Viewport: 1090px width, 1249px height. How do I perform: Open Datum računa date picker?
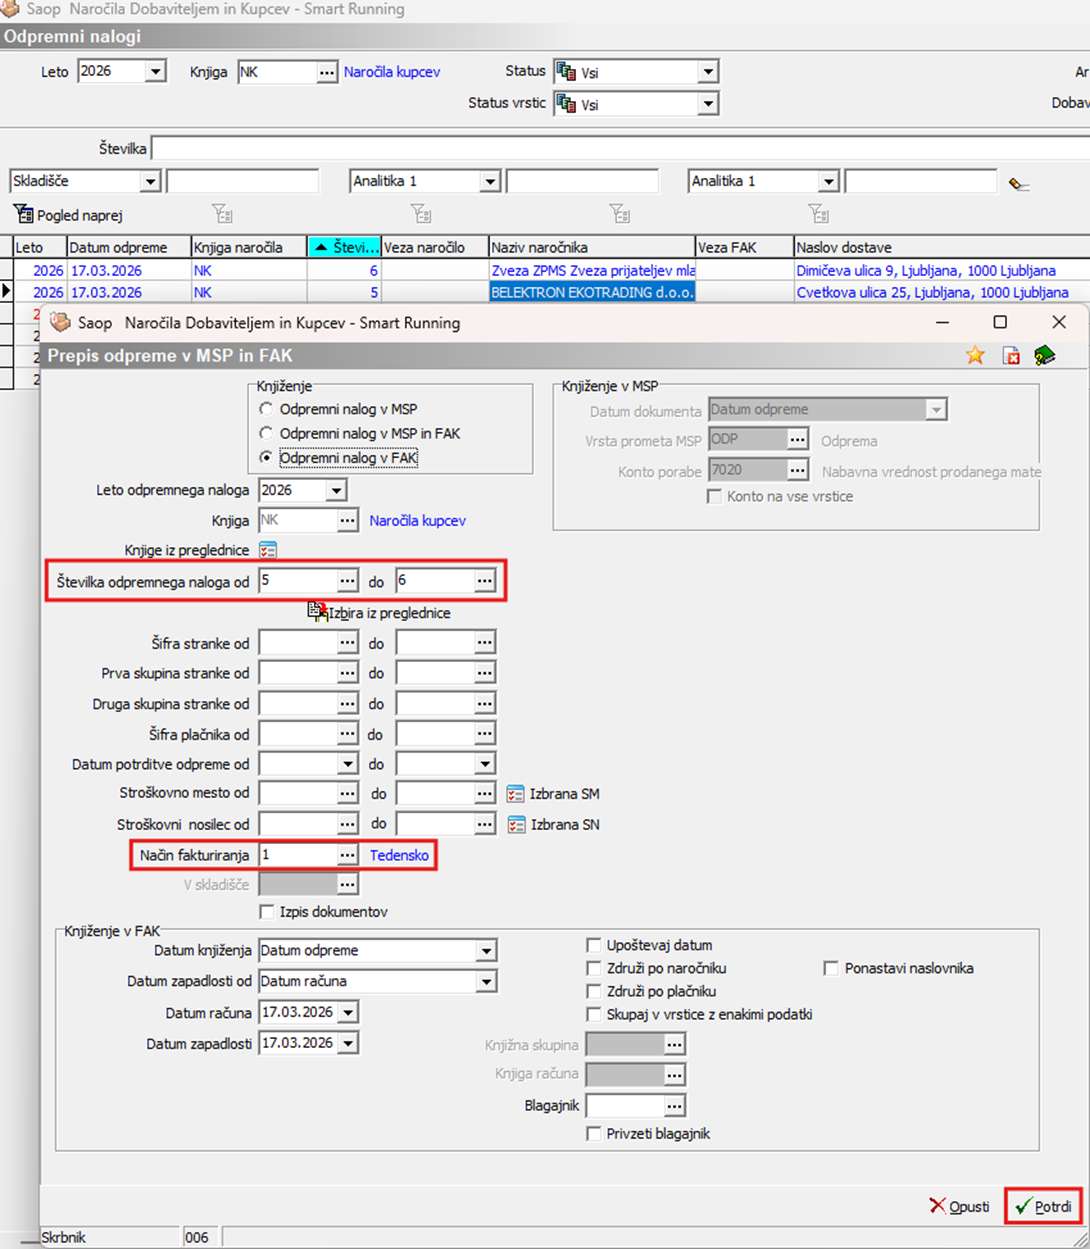tap(348, 1013)
